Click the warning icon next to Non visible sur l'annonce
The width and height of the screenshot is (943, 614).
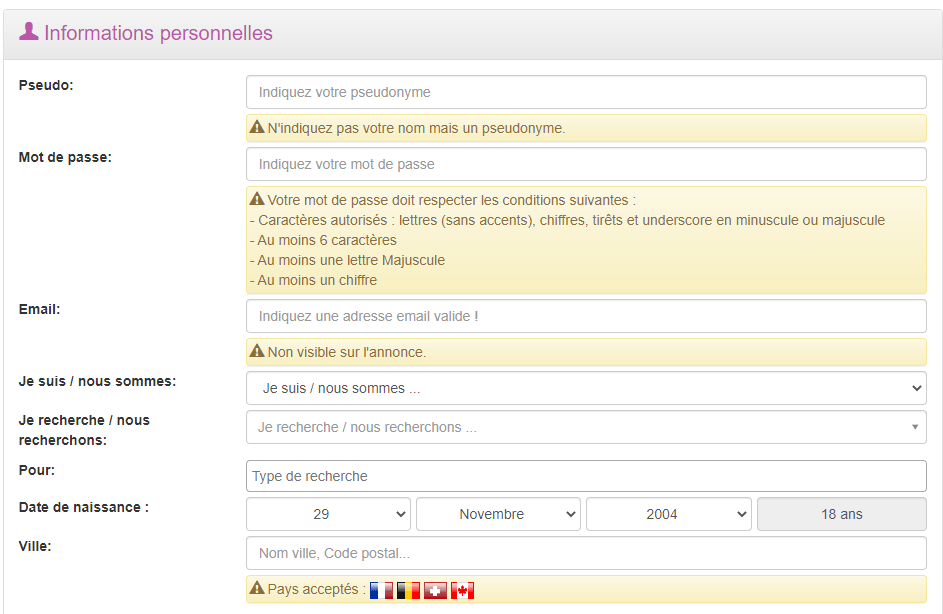point(257,351)
